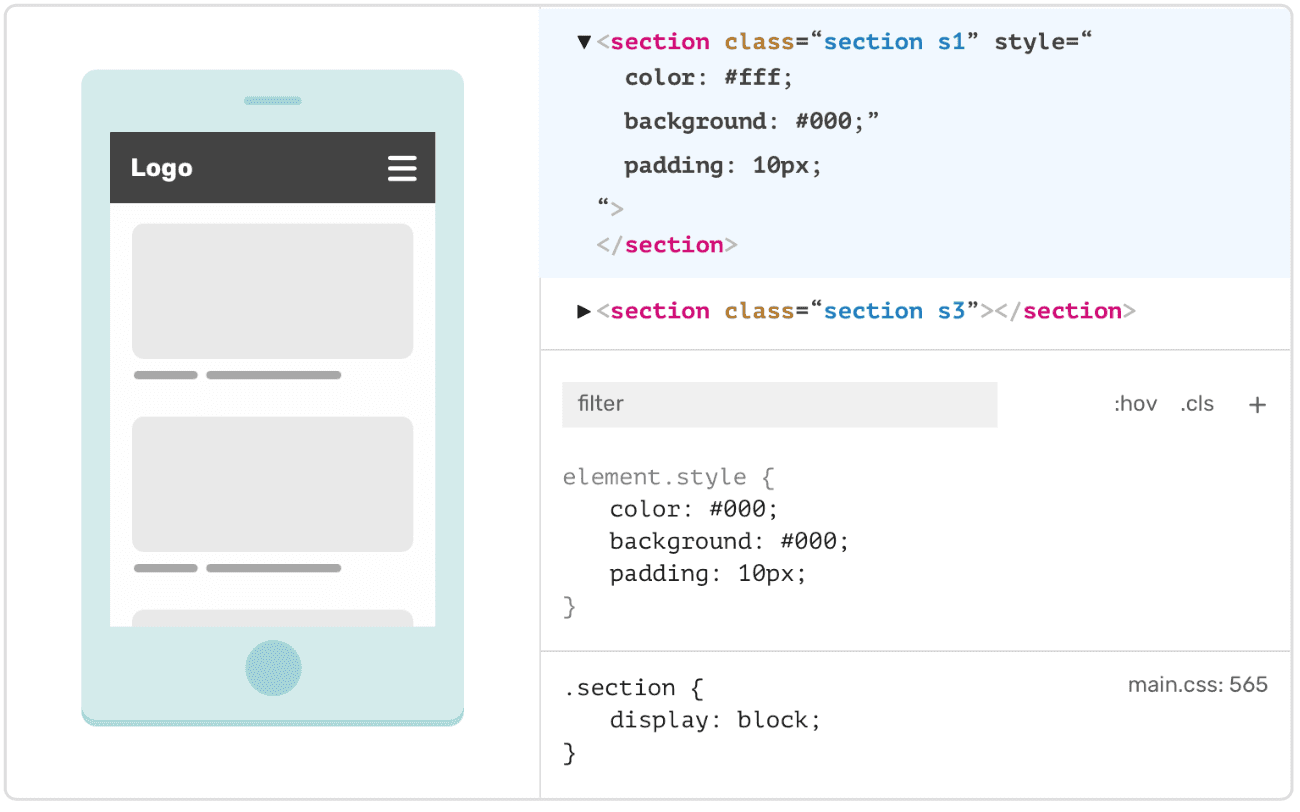The width and height of the screenshot is (1300, 812).
Task: Toggle the .cls class editor
Action: click(x=1196, y=404)
